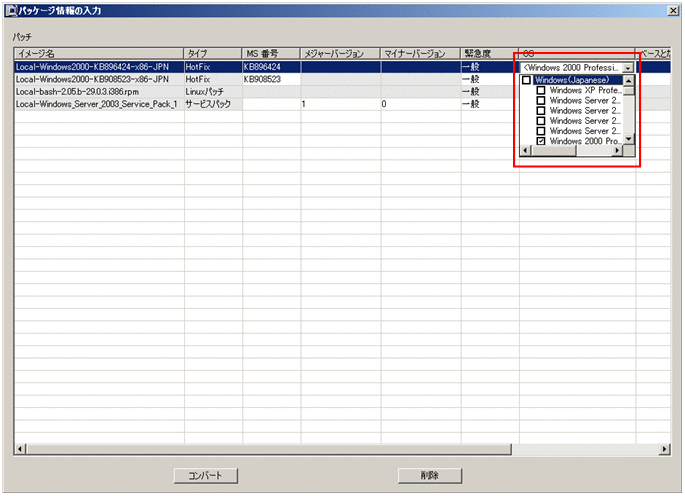The image size is (685, 496).
Task: Click 一般 urgency cell in Service_Pack_1 row
Action: pos(490,104)
